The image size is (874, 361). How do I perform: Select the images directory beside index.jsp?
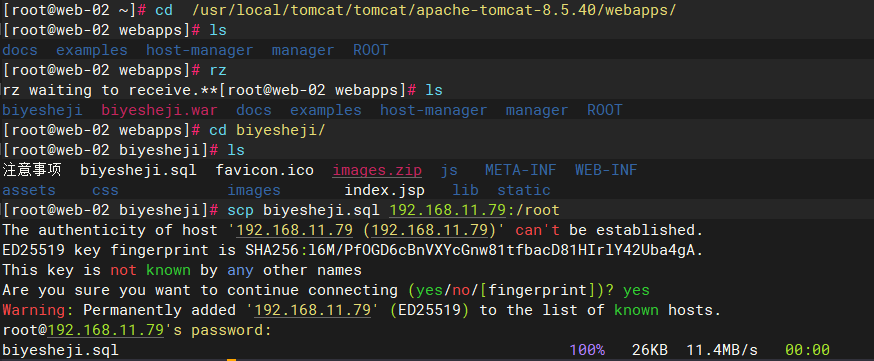click(x=254, y=191)
